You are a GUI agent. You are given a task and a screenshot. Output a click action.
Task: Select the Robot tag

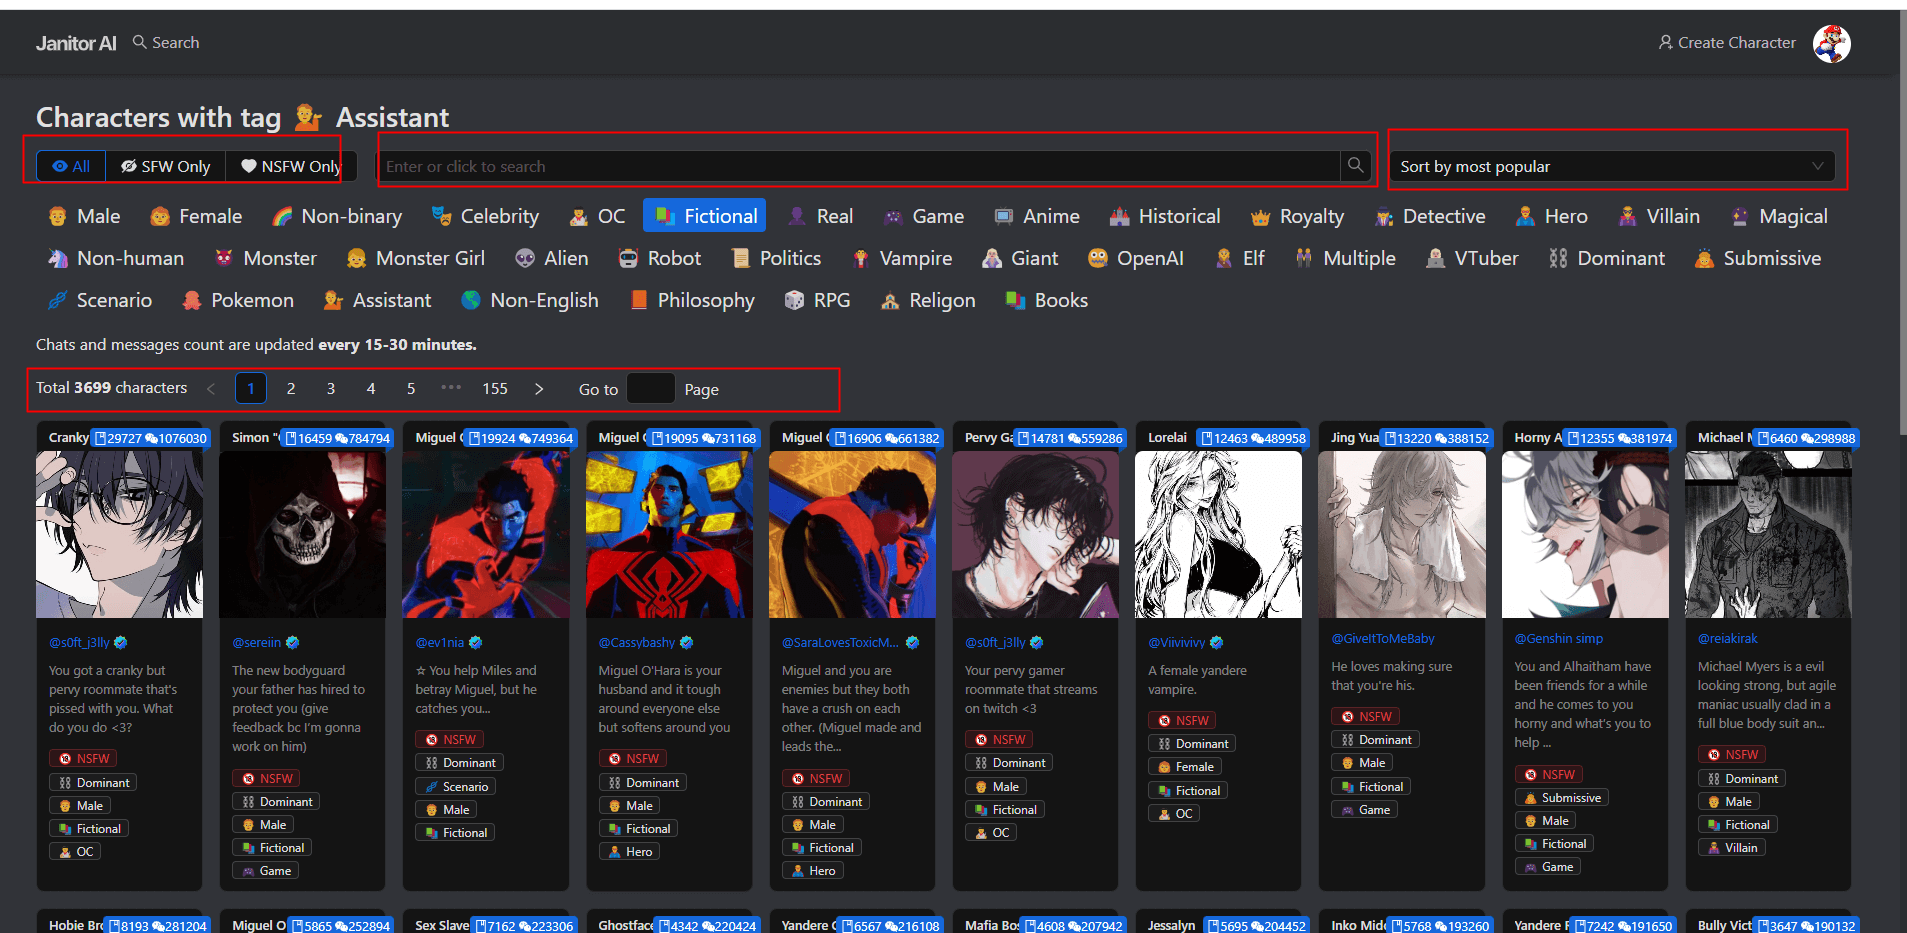click(x=660, y=259)
